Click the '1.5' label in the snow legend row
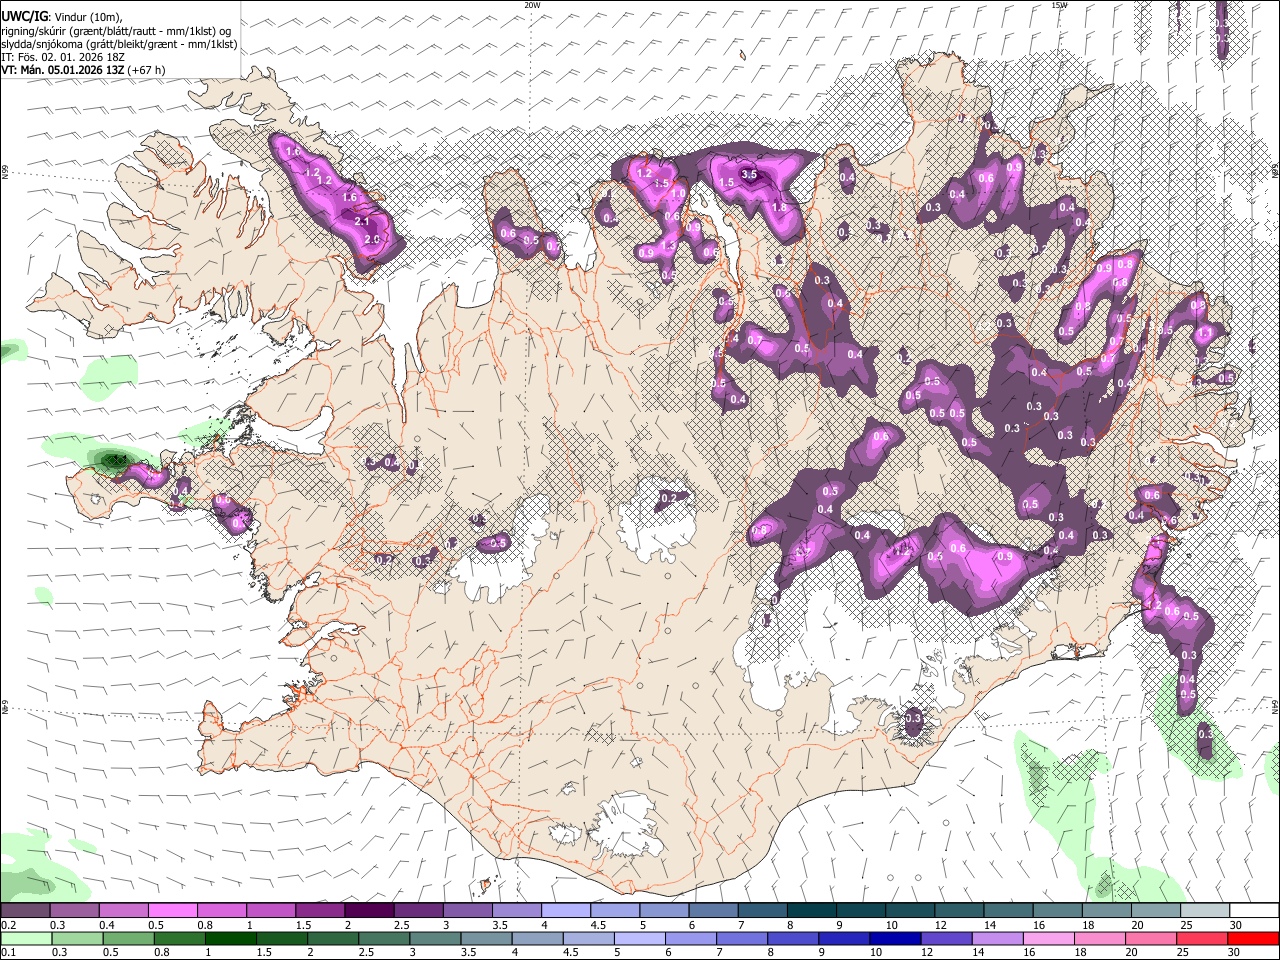The height and width of the screenshot is (960, 1280). 303,925
